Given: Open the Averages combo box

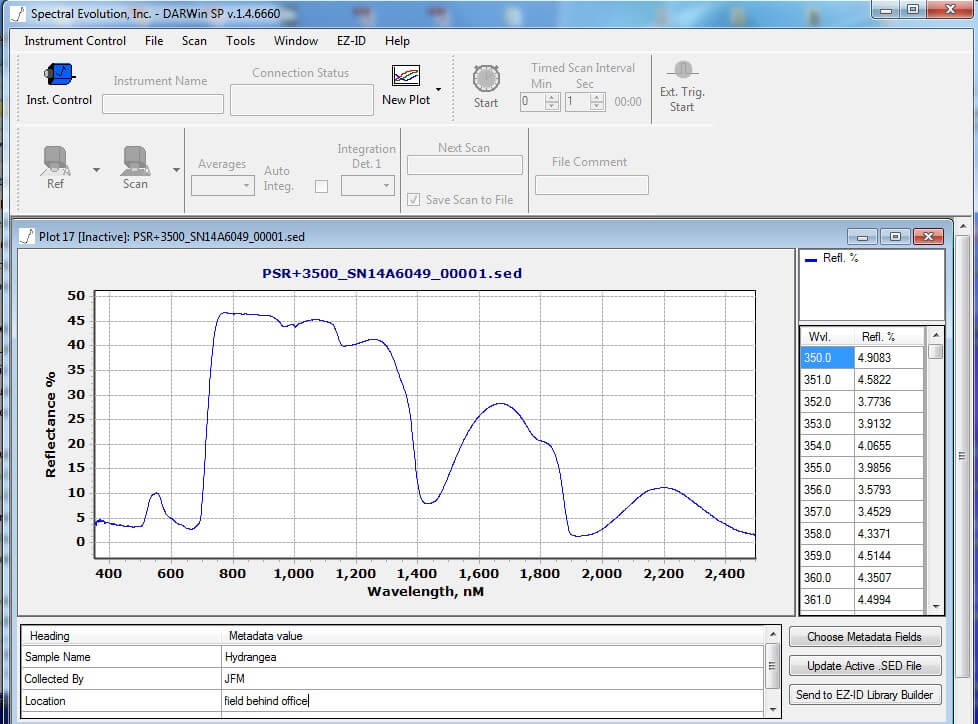Looking at the screenshot, I should (222, 186).
